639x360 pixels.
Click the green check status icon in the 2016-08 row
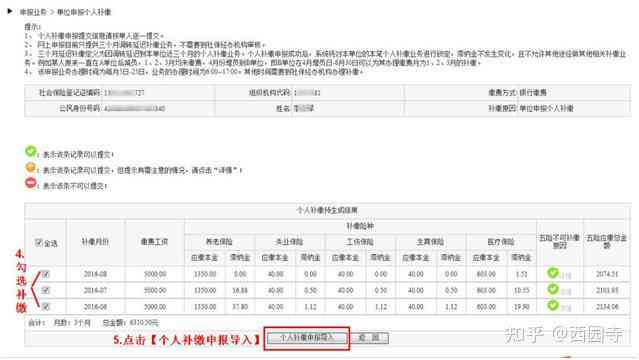[553, 272]
